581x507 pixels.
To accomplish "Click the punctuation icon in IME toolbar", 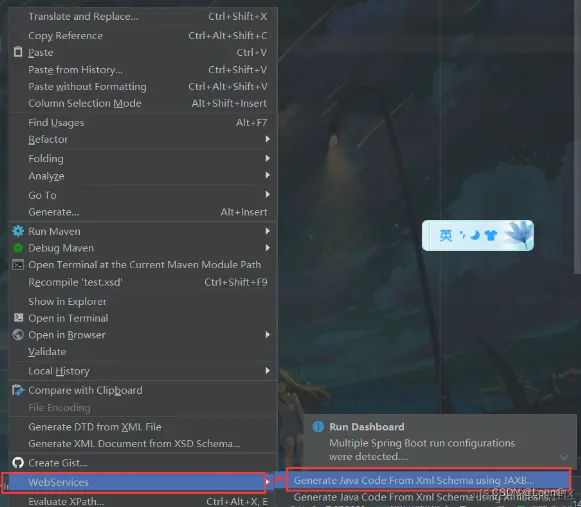I will pos(462,235).
